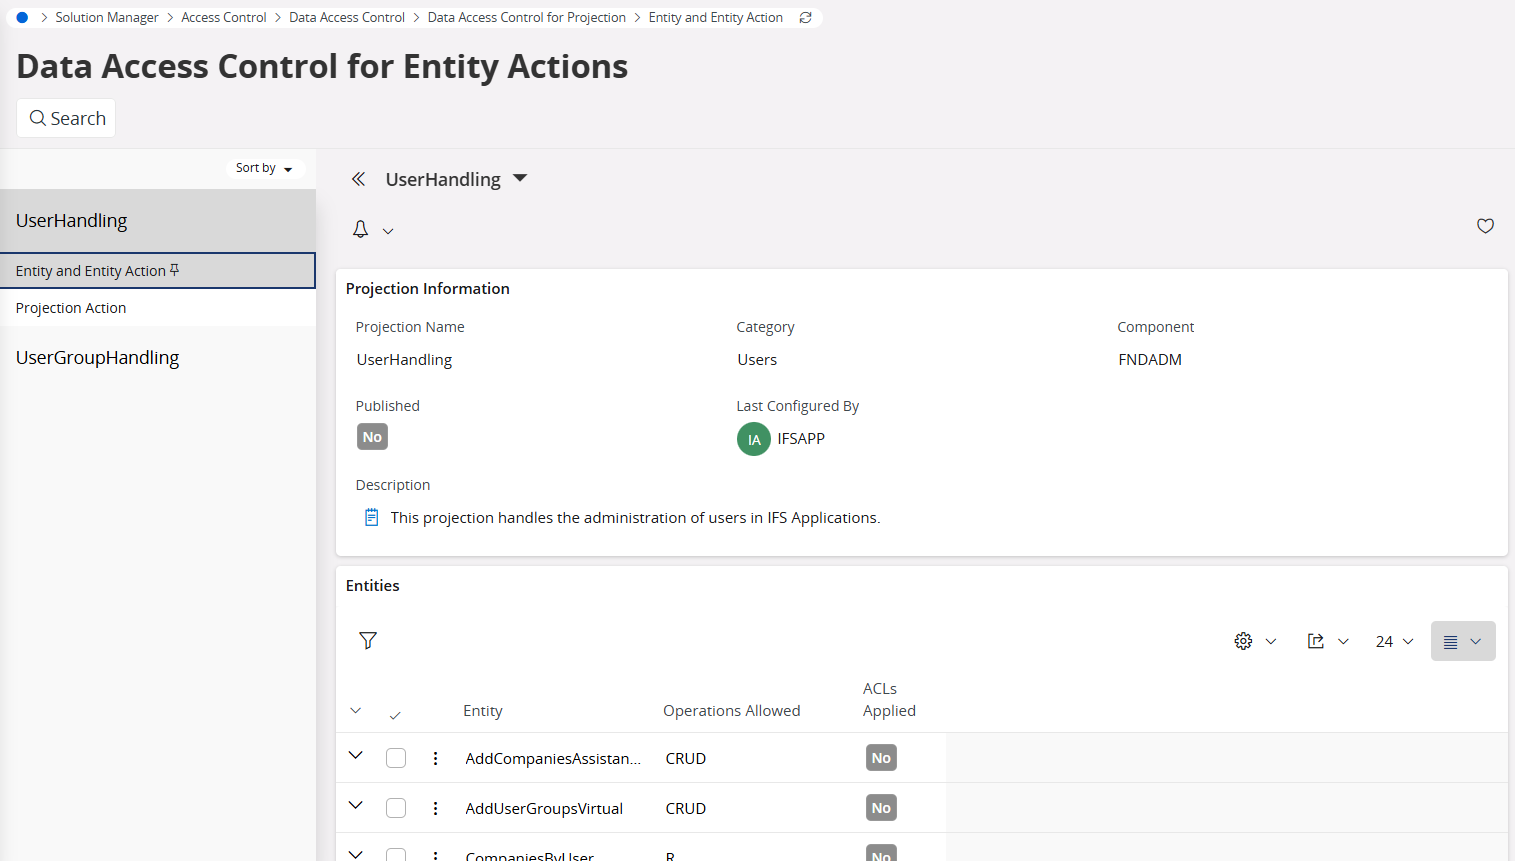Go to Data Access Control for Projection breadcrumb

tap(527, 17)
